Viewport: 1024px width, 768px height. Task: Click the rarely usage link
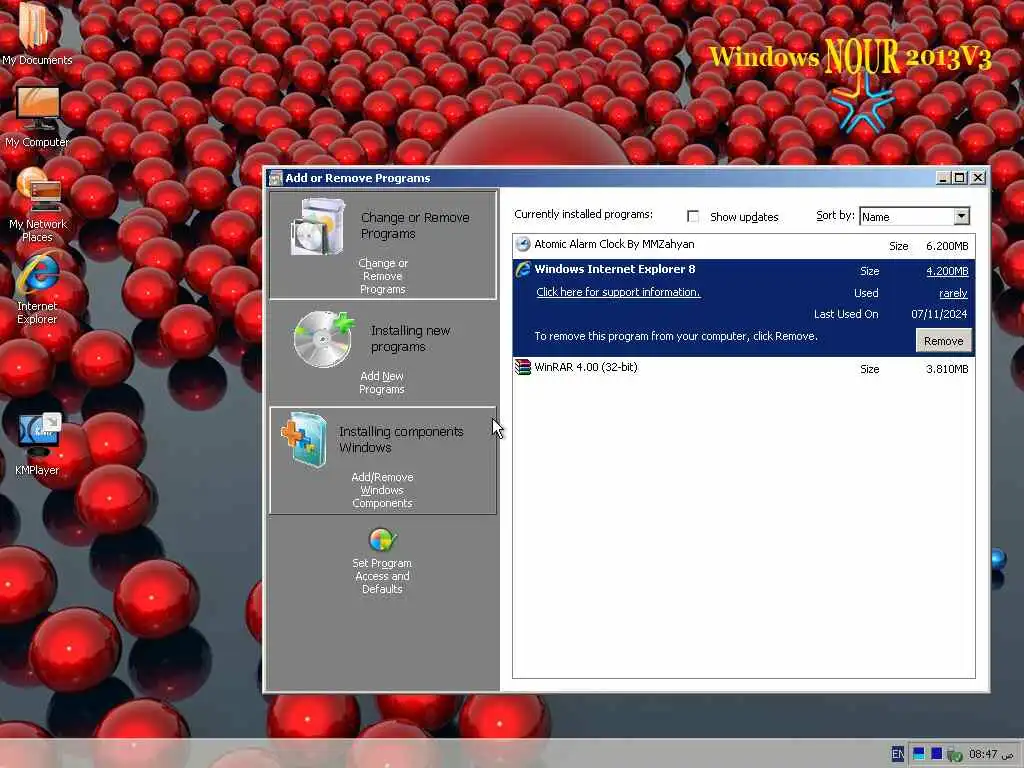953,293
